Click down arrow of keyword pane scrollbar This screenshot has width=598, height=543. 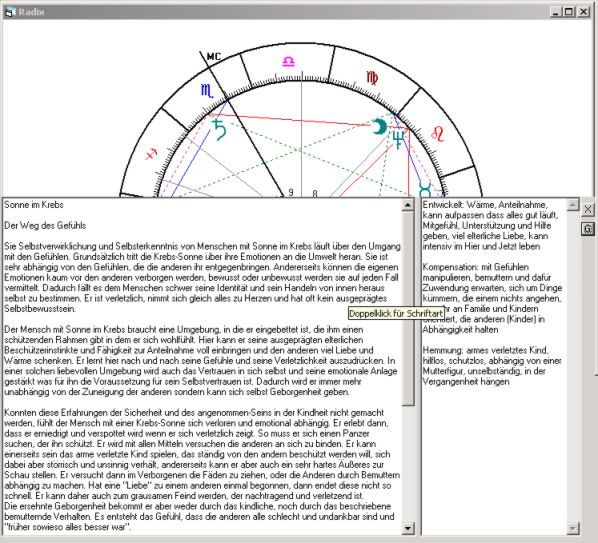point(572,528)
